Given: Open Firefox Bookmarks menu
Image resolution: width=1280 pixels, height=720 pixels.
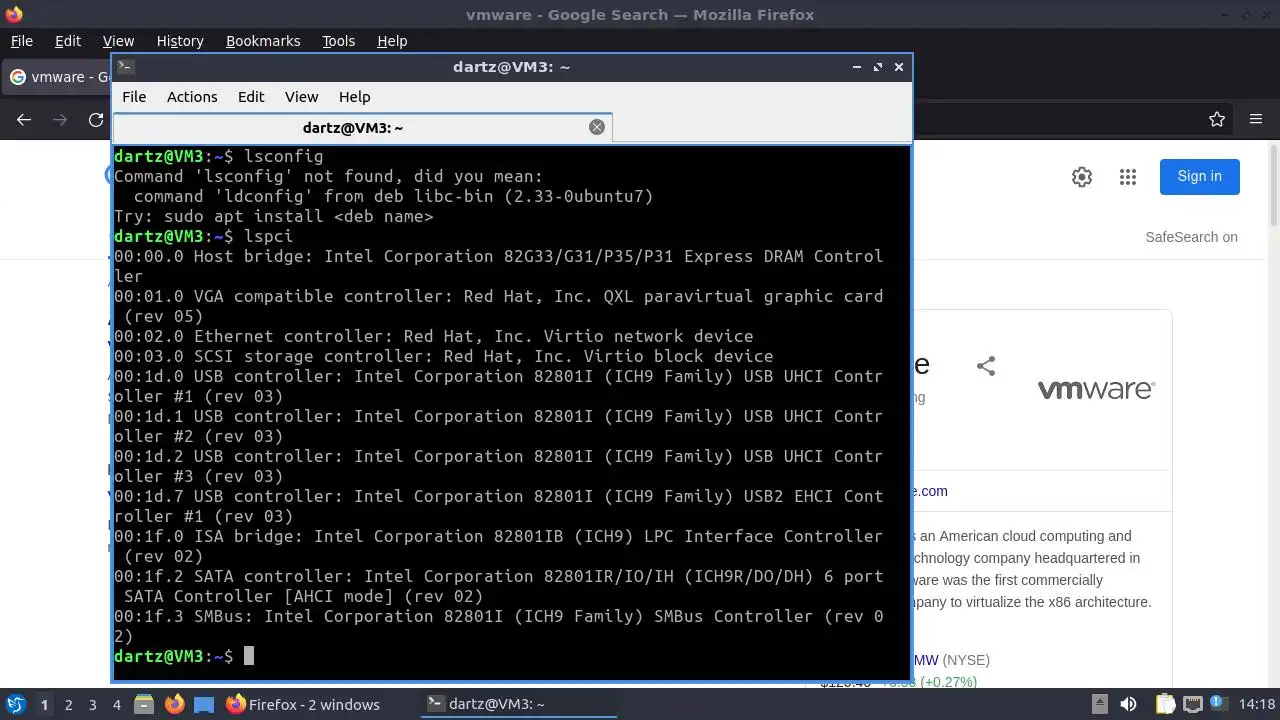Looking at the screenshot, I should 263,41.
